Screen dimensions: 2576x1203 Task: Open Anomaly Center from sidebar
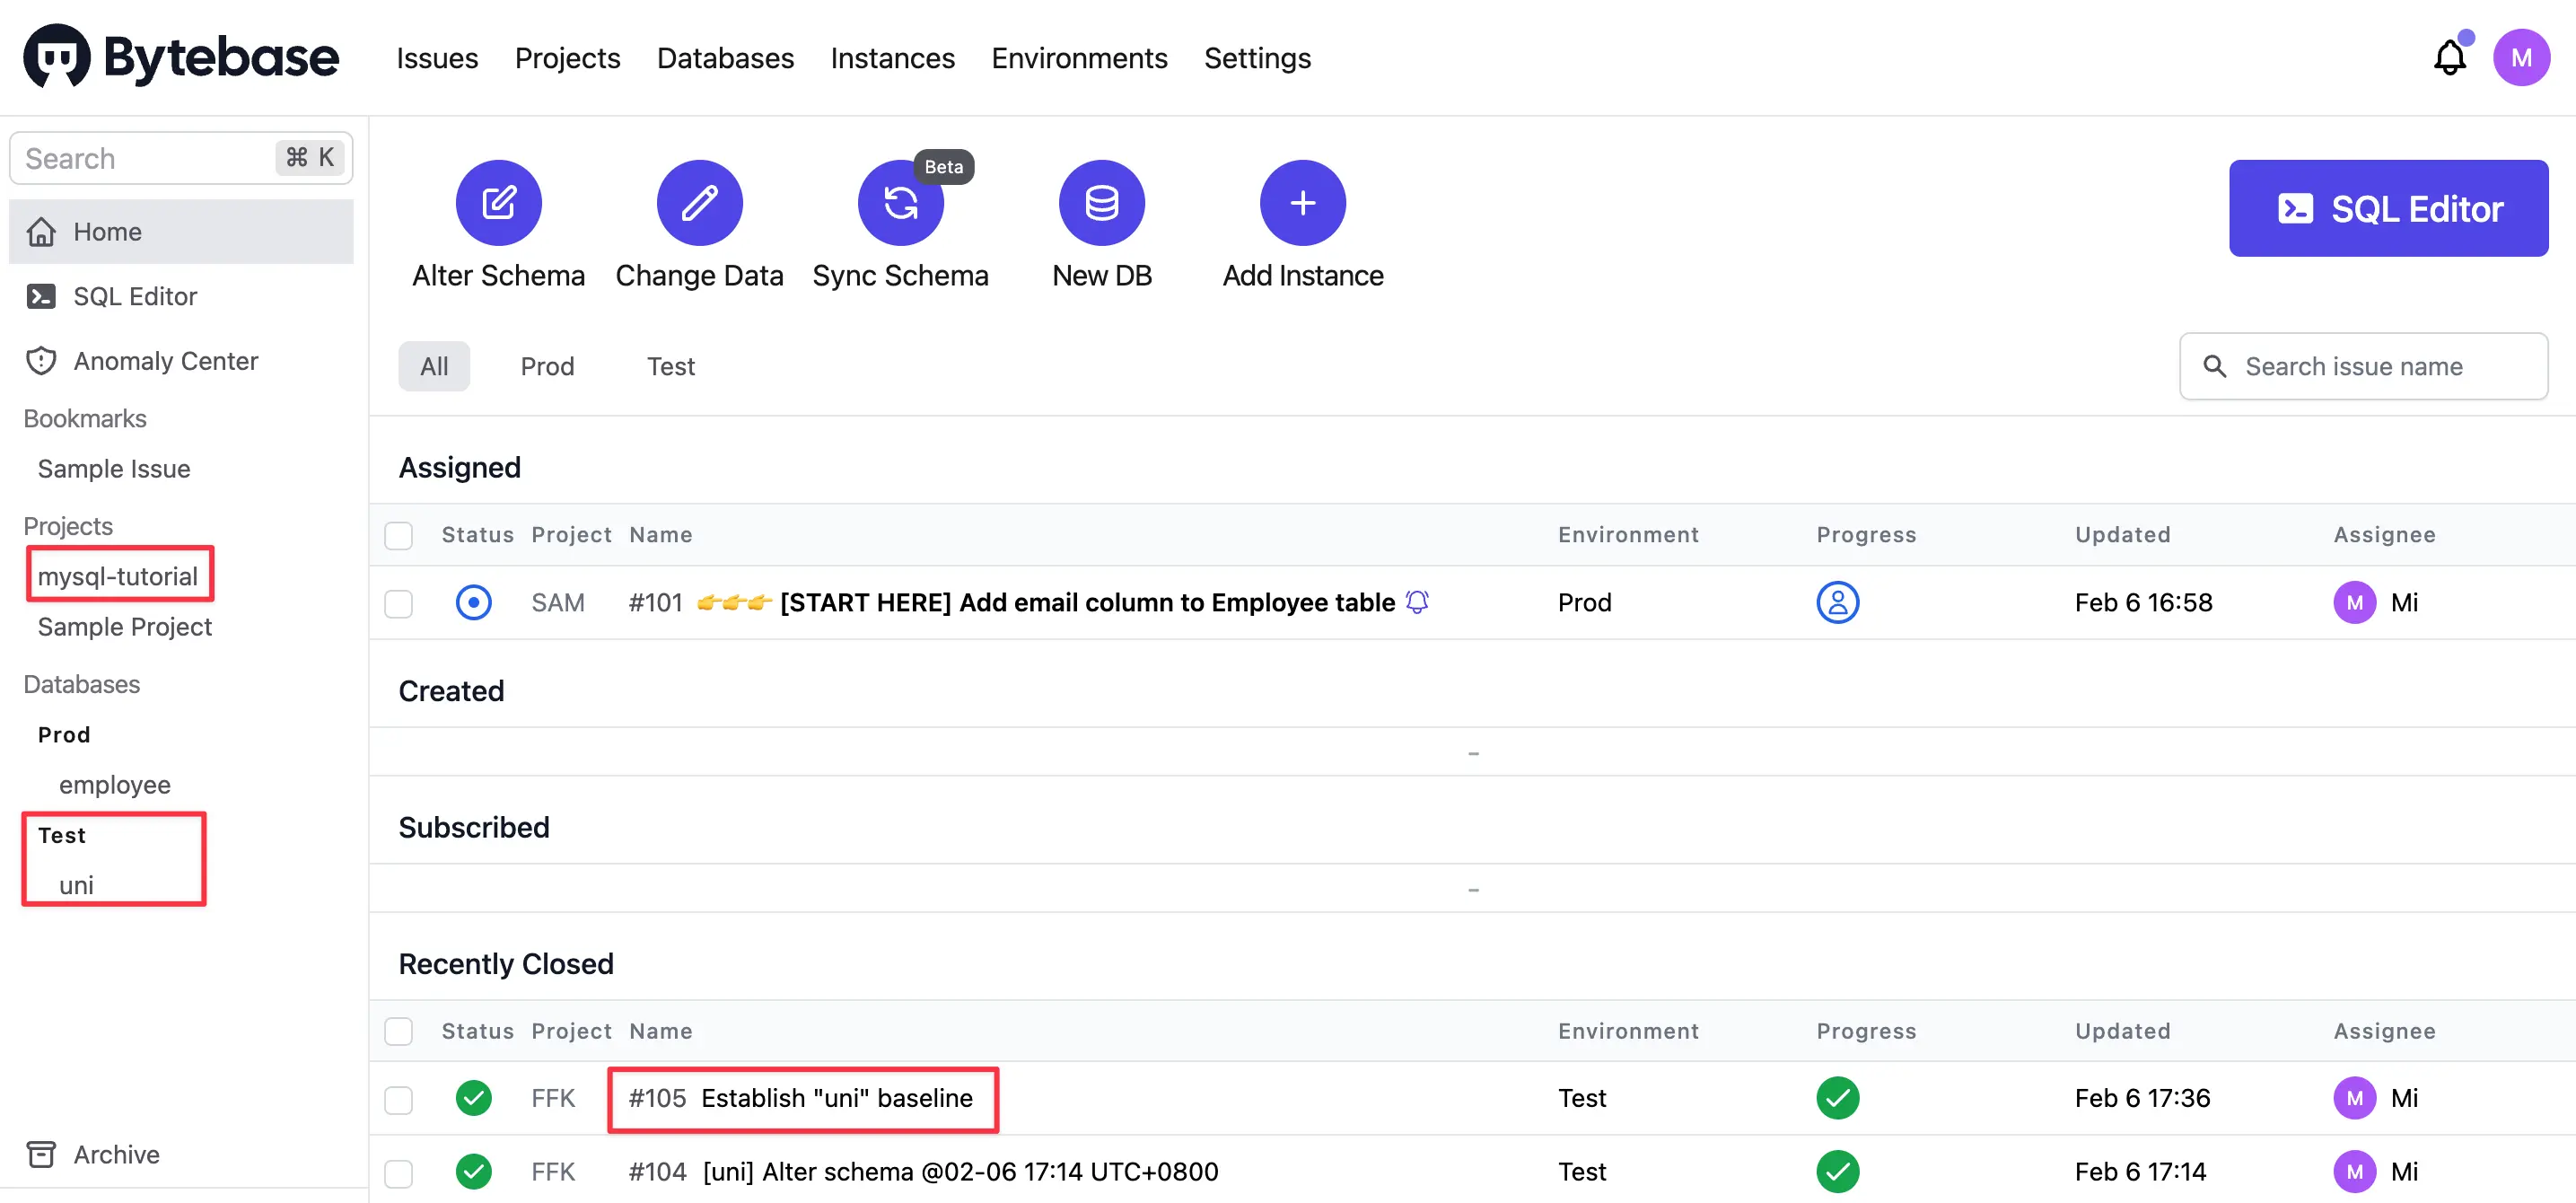pyautogui.click(x=165, y=361)
